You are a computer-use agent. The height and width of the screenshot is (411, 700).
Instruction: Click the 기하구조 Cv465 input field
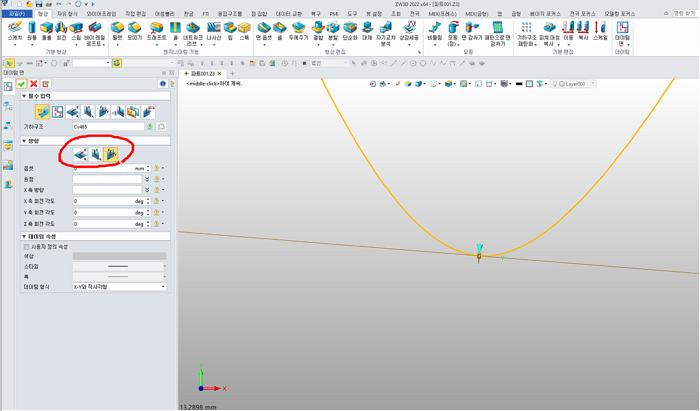(x=108, y=127)
